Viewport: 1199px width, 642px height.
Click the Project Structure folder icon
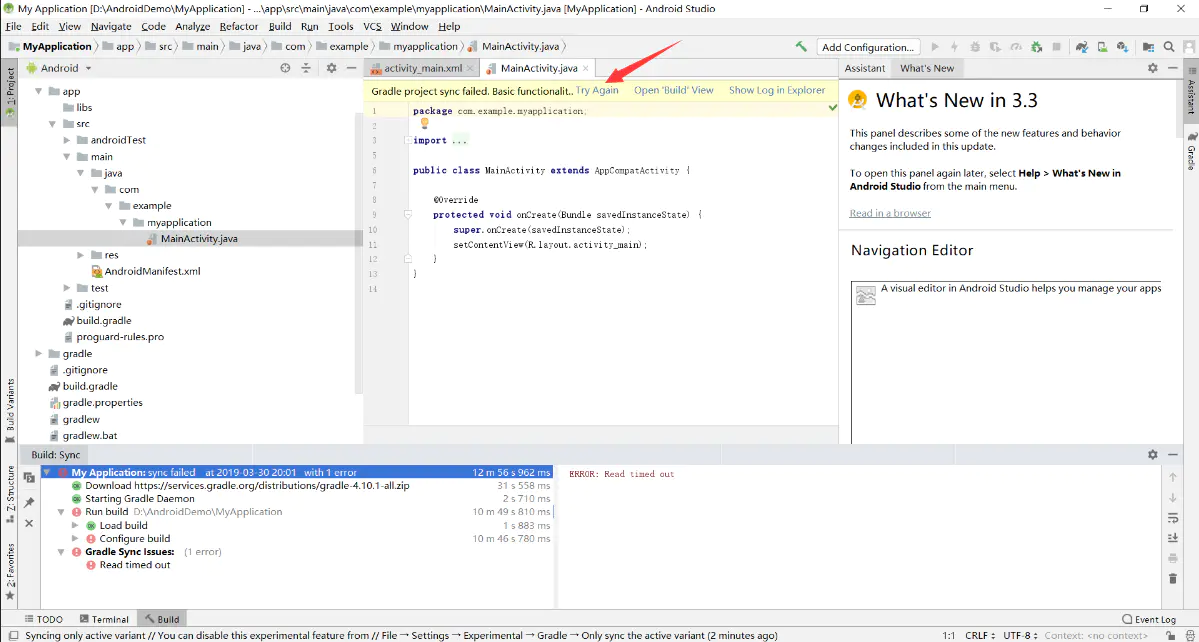tap(1149, 47)
